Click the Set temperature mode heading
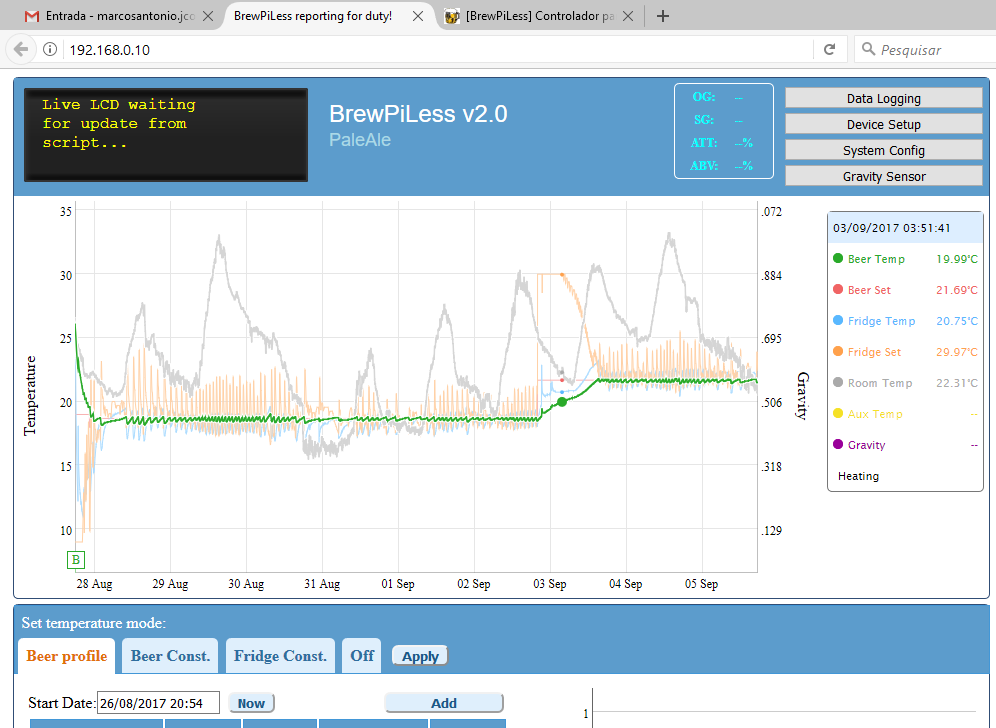This screenshot has width=996, height=728. pyautogui.click(x=93, y=623)
